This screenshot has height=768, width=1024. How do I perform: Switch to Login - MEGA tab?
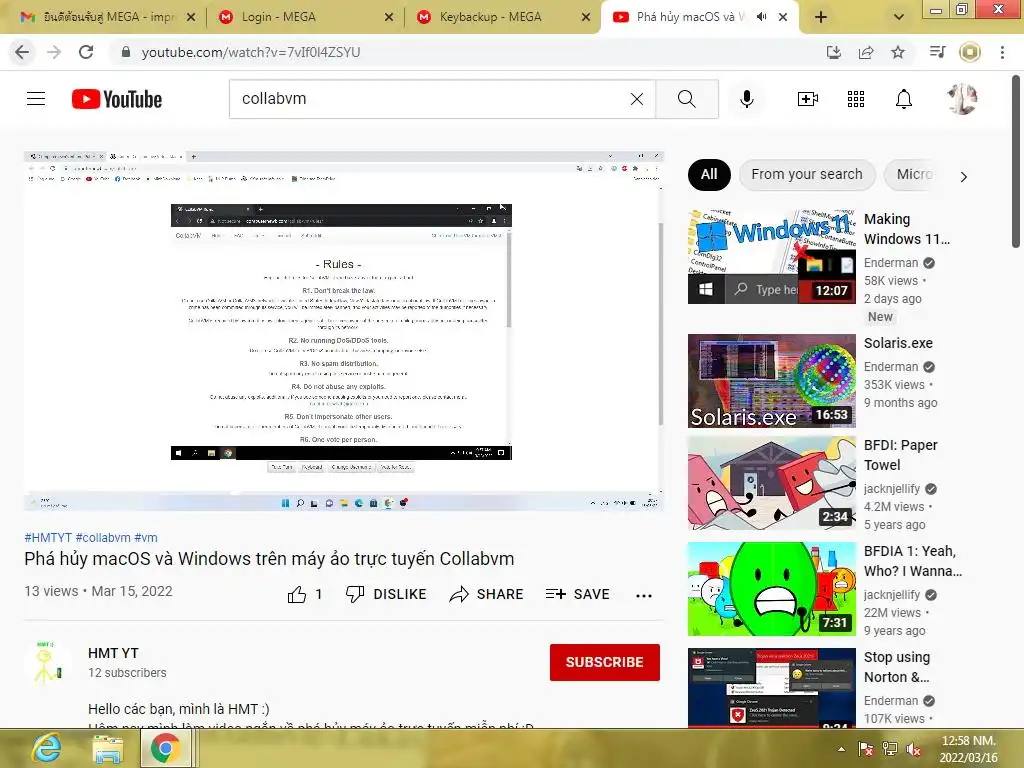point(306,17)
